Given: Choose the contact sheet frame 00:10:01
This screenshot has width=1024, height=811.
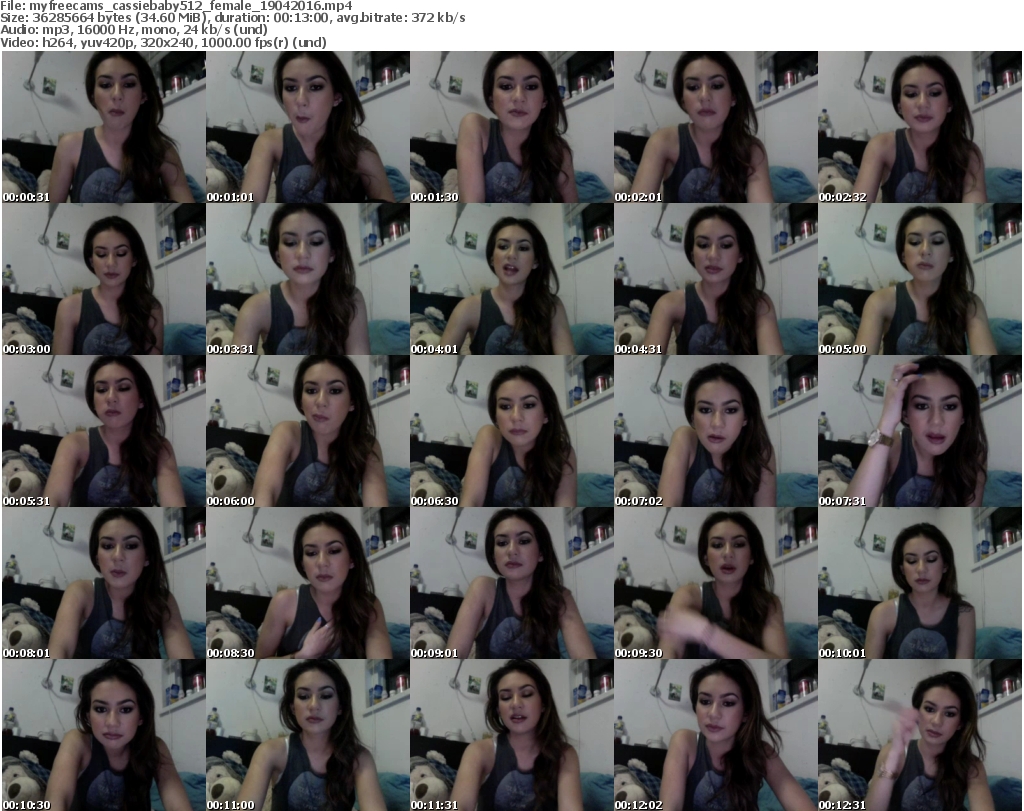Looking at the screenshot, I should pos(920,583).
